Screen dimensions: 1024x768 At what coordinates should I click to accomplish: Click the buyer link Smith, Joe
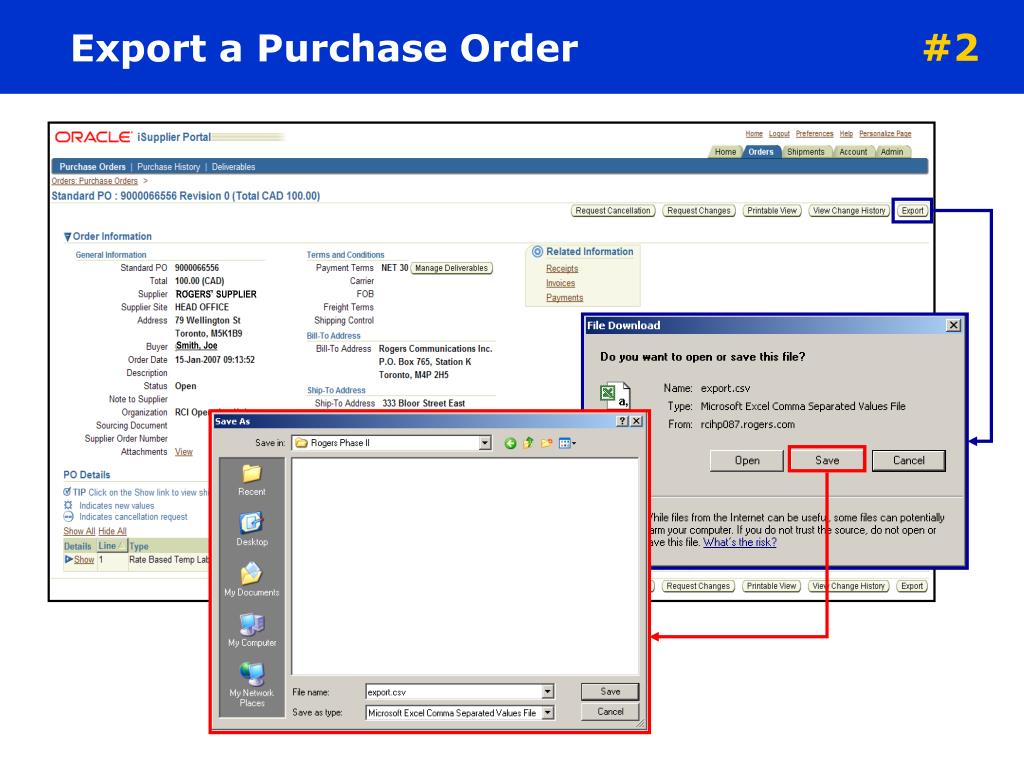[x=196, y=346]
